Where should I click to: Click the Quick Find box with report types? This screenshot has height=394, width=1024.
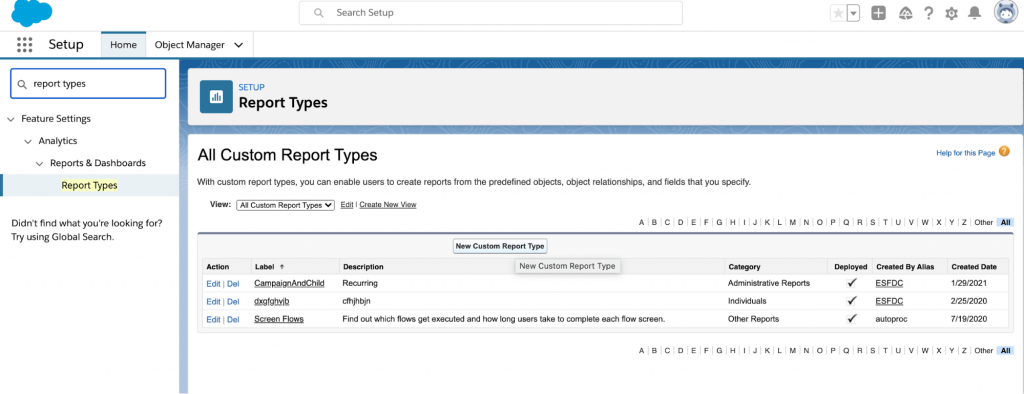[x=88, y=84]
